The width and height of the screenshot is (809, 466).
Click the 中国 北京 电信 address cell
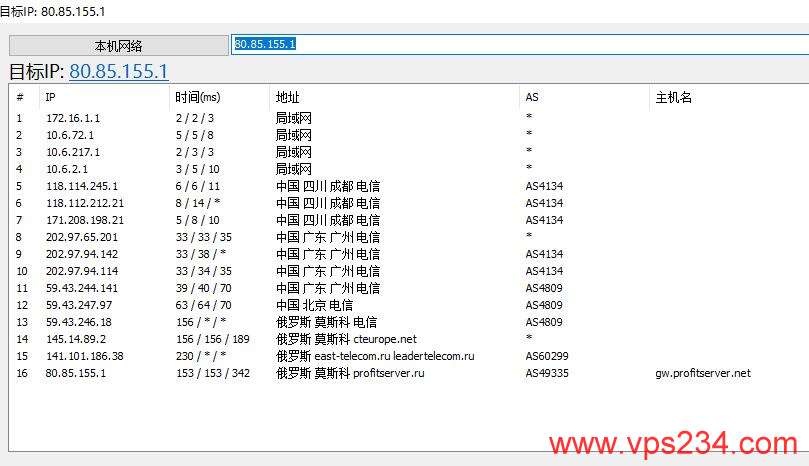click(x=314, y=305)
